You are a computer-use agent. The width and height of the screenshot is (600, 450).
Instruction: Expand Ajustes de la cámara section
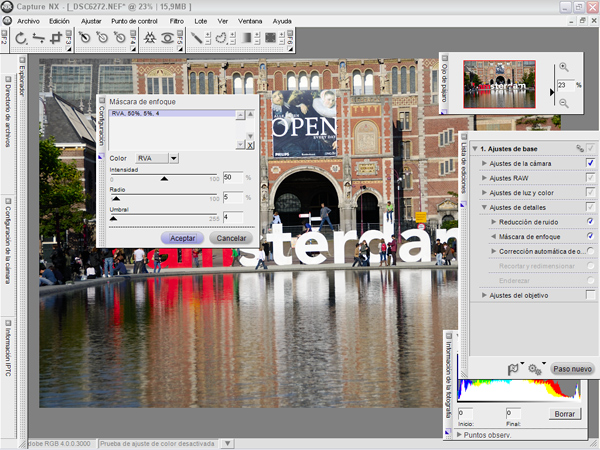[x=484, y=163]
